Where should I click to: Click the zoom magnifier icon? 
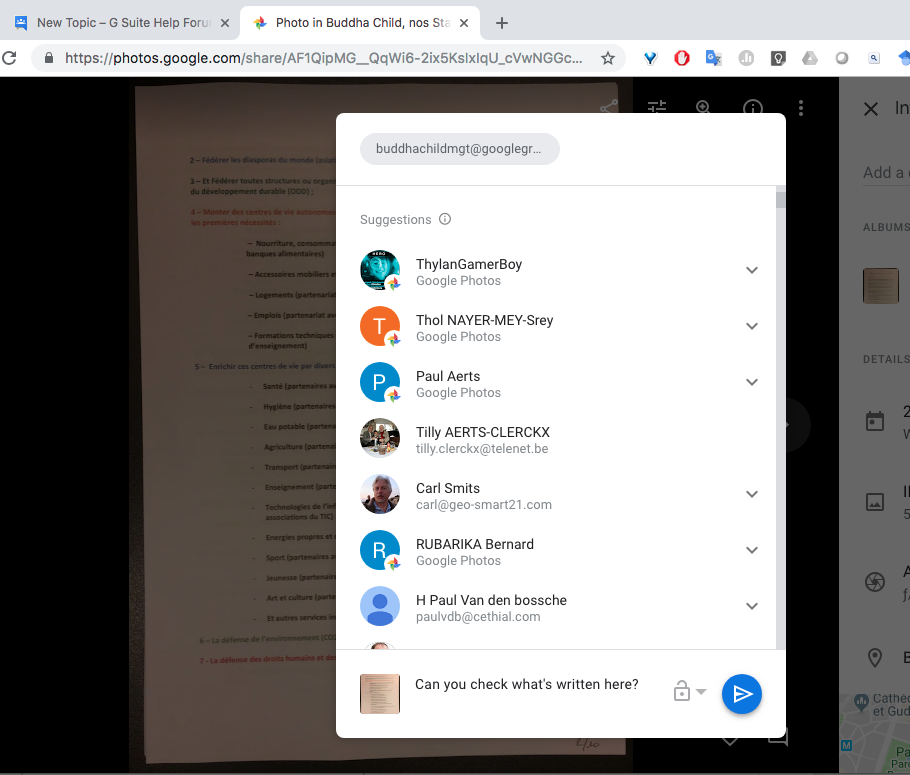click(703, 107)
